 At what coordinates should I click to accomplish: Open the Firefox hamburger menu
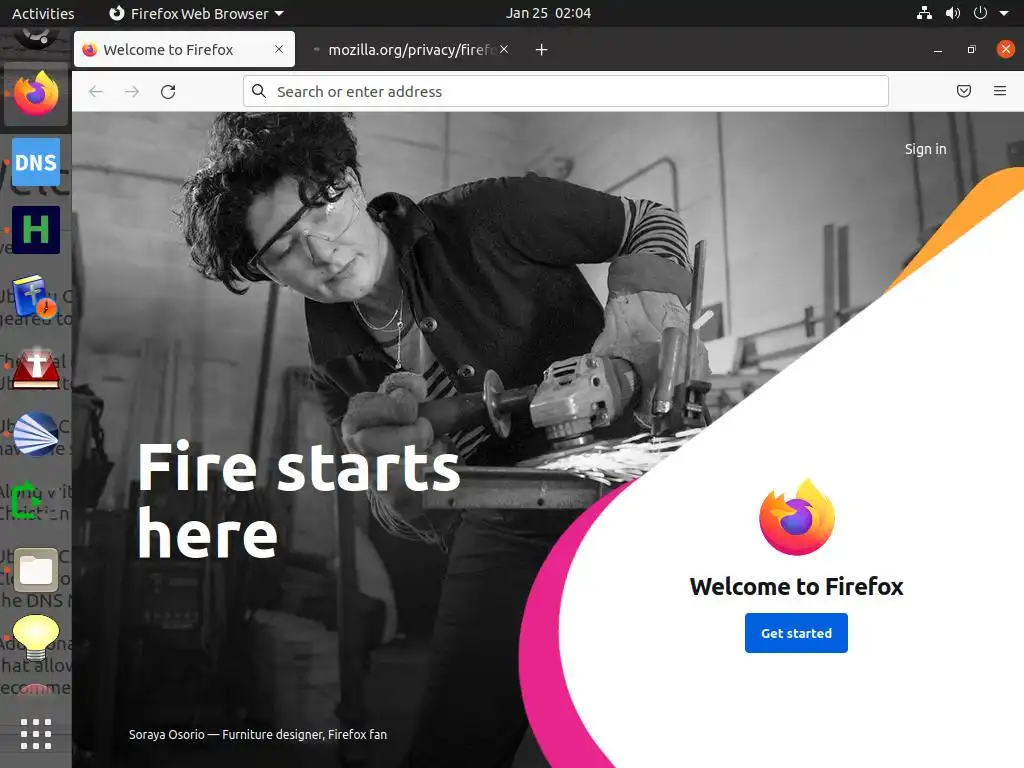coord(999,91)
